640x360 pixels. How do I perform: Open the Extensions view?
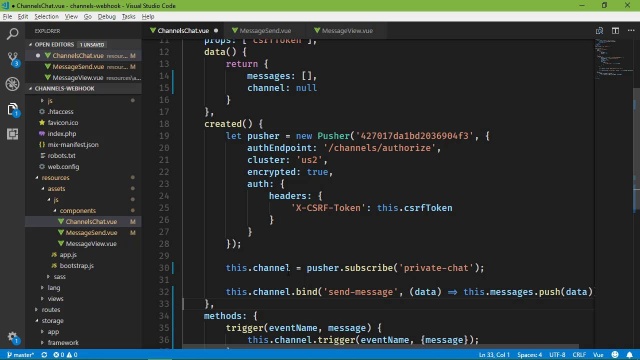pos(12,134)
